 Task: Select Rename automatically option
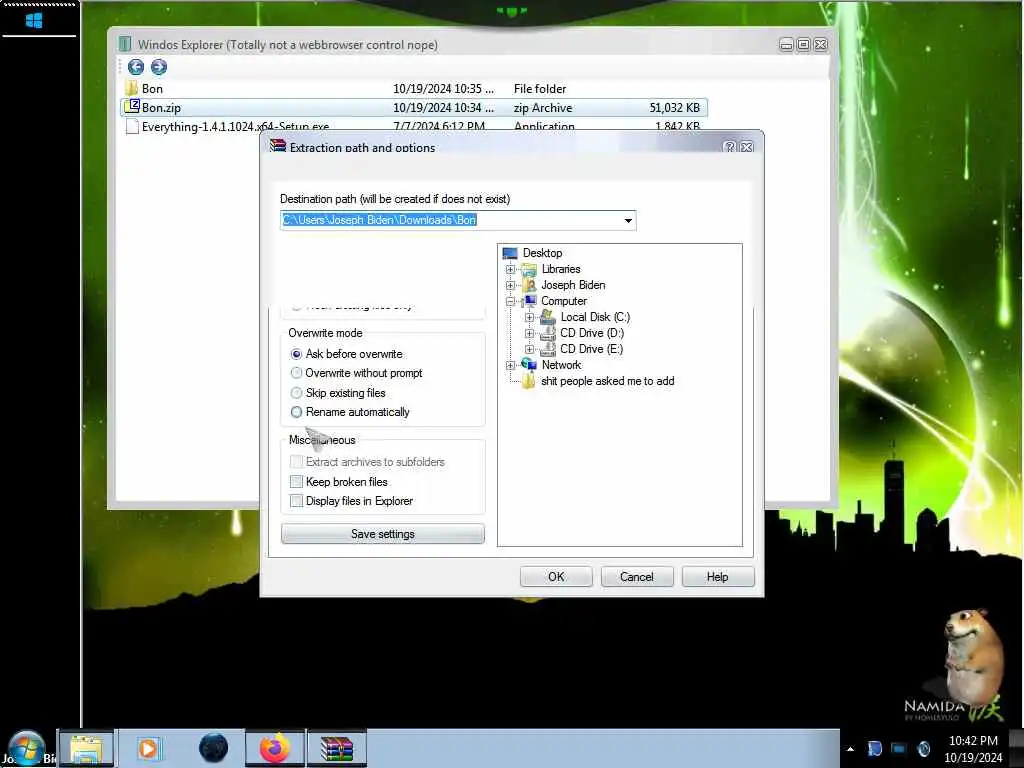pyautogui.click(x=350, y=412)
